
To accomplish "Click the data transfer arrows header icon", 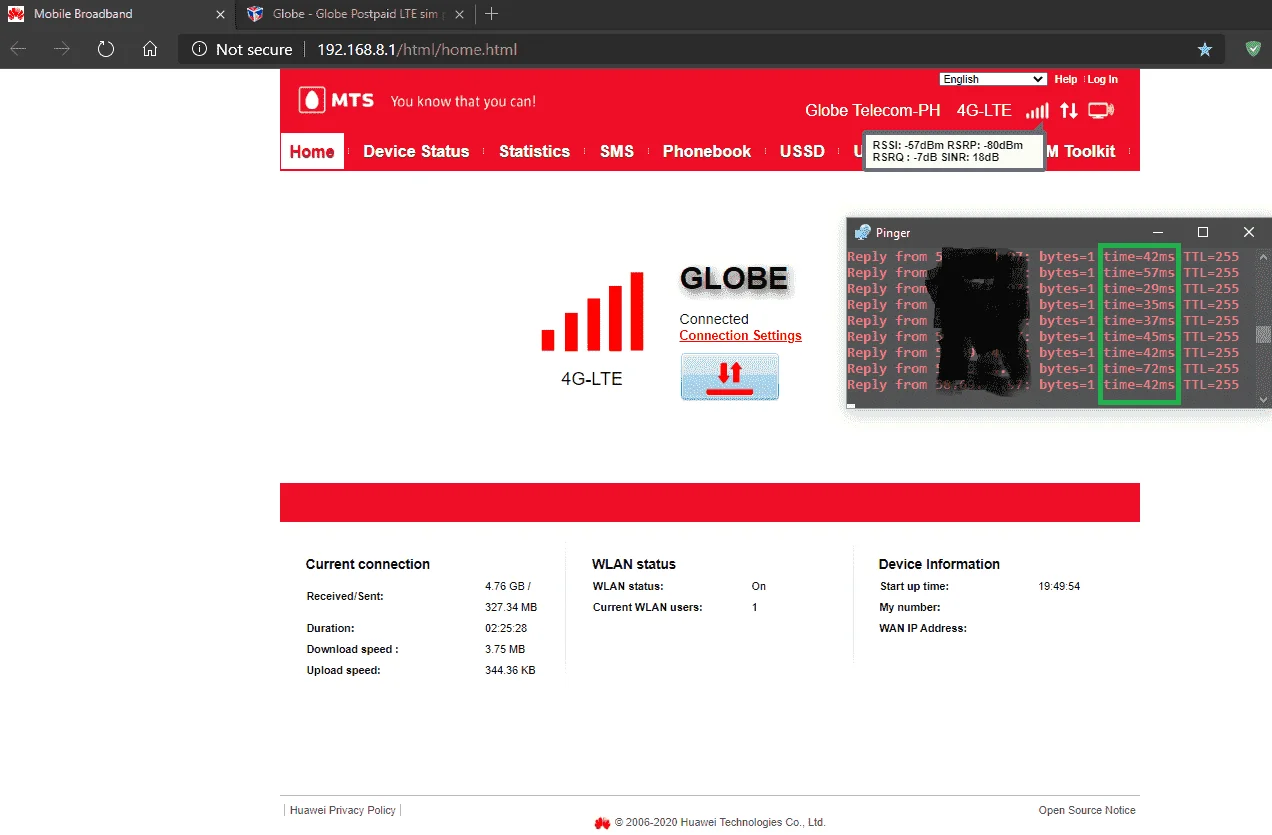I will click(x=1069, y=110).
